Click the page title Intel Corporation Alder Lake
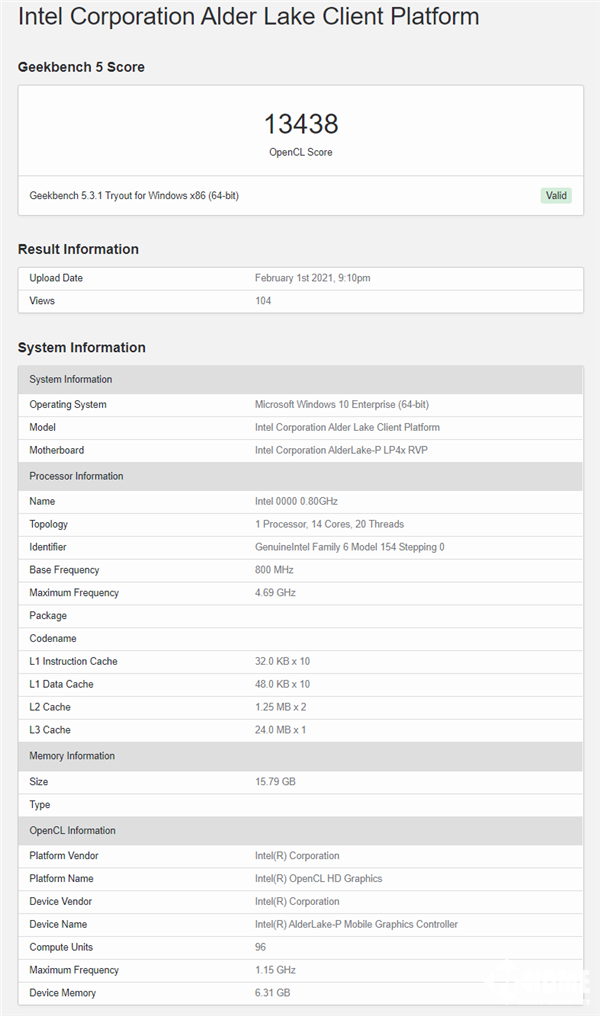 (x=249, y=17)
